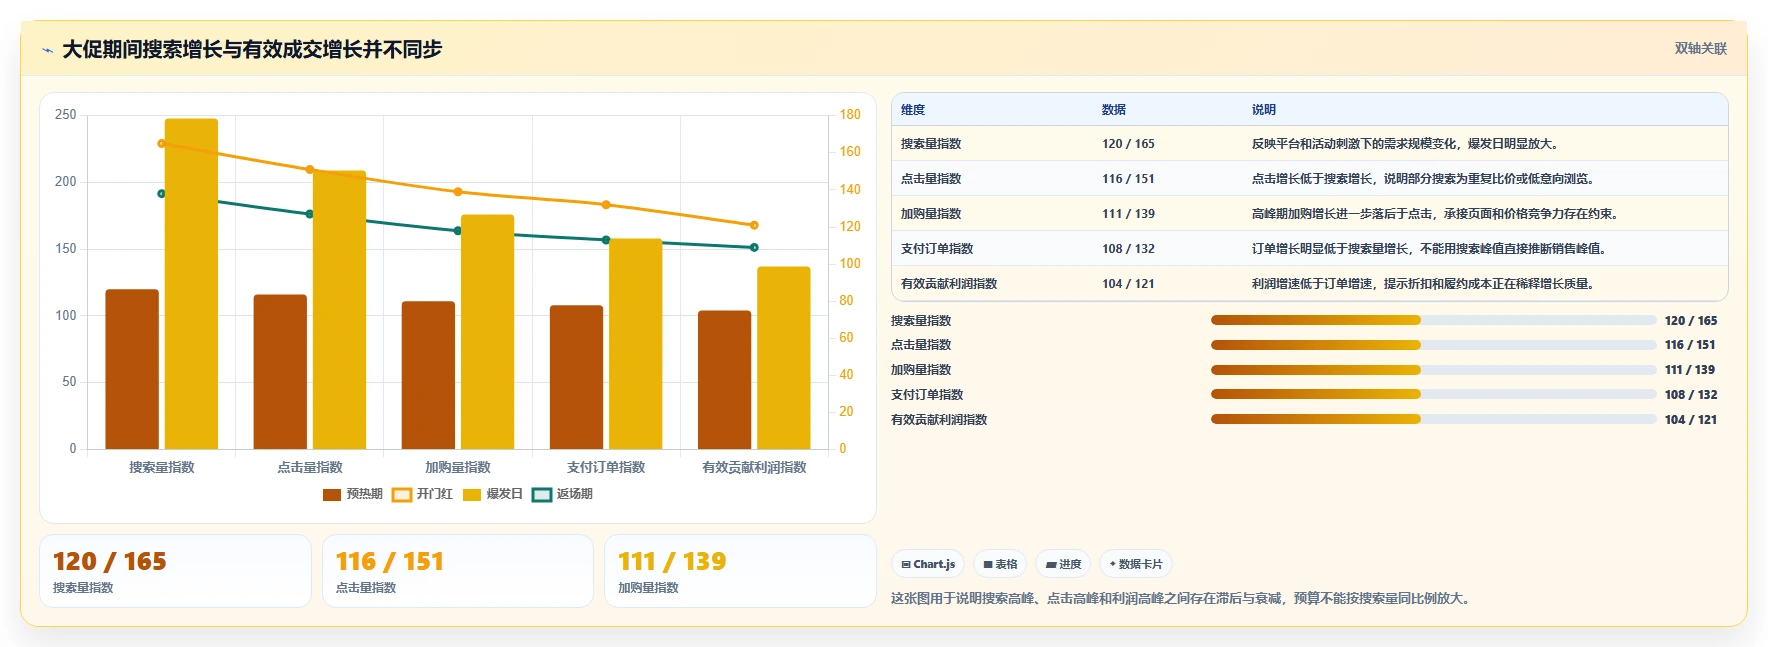Image resolution: width=1768 pixels, height=647 pixels.
Task: Toggle the 预热期 legend item
Action: tap(353, 494)
